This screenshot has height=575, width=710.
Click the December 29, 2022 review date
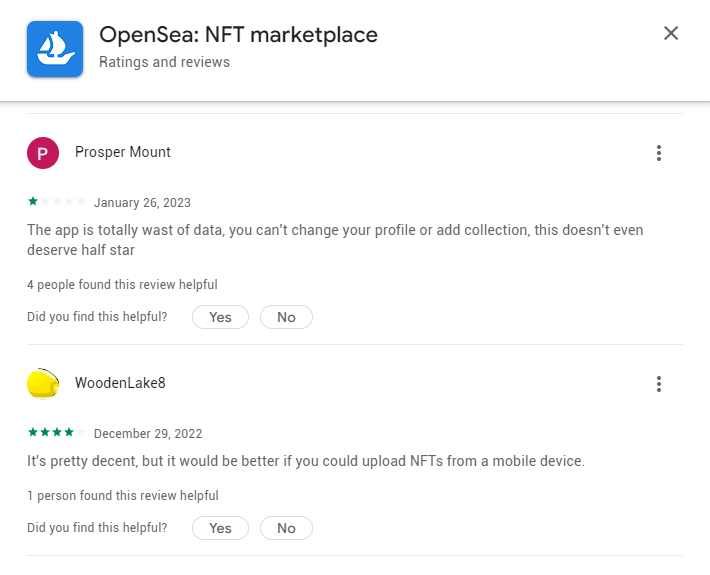pos(148,433)
